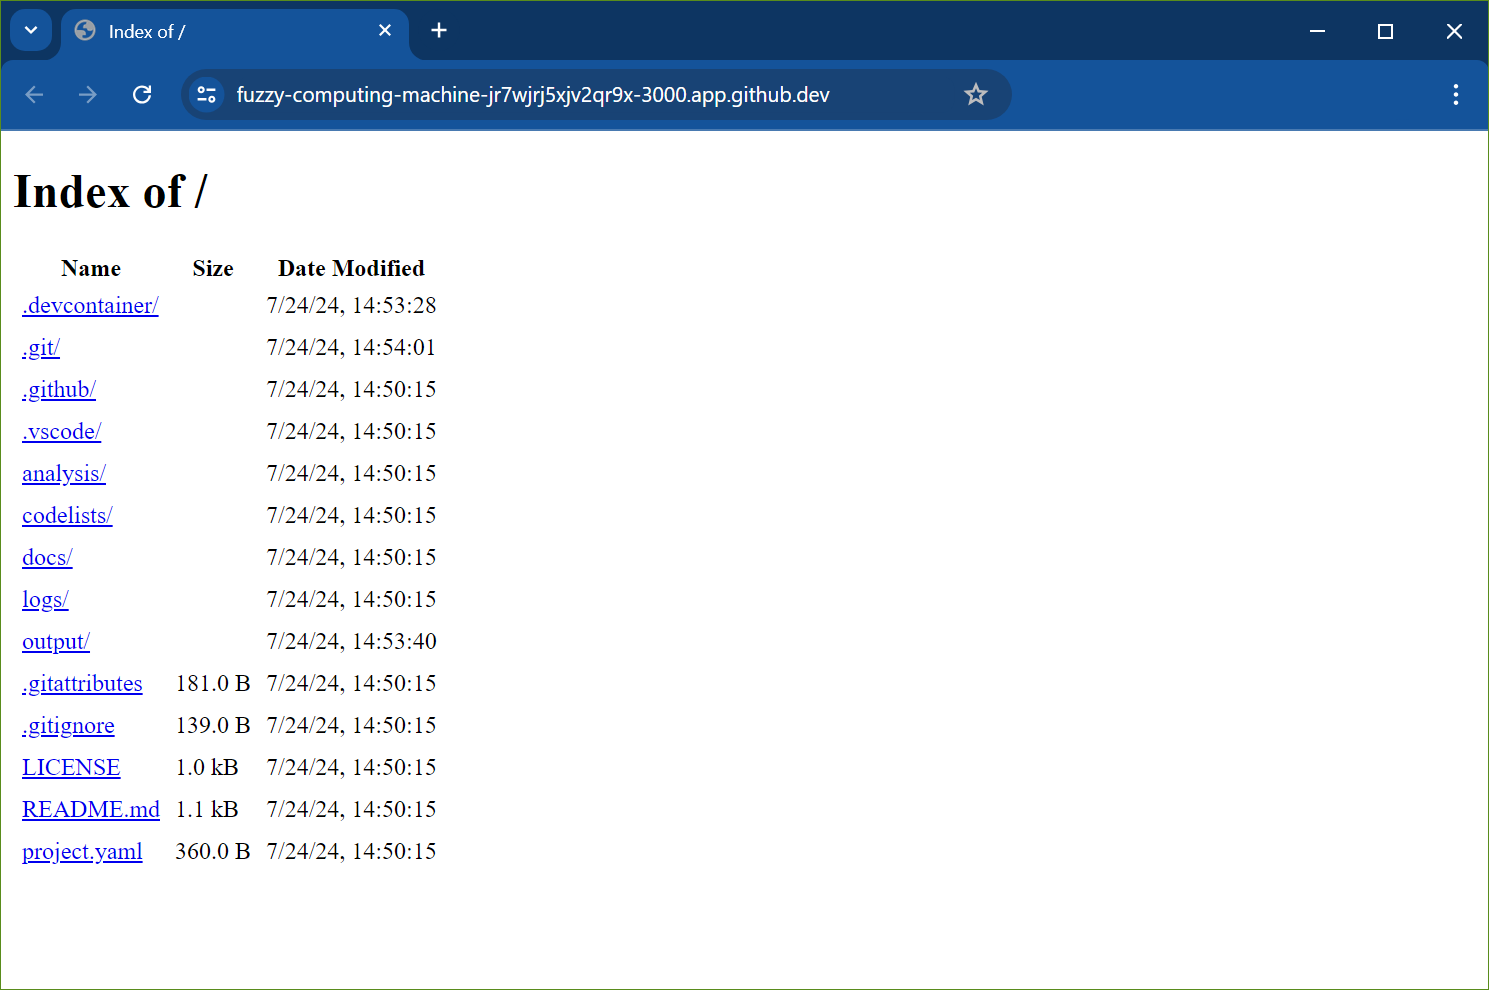Click the globe favicon on the active tab
The height and width of the screenshot is (990, 1489).
click(x=84, y=31)
